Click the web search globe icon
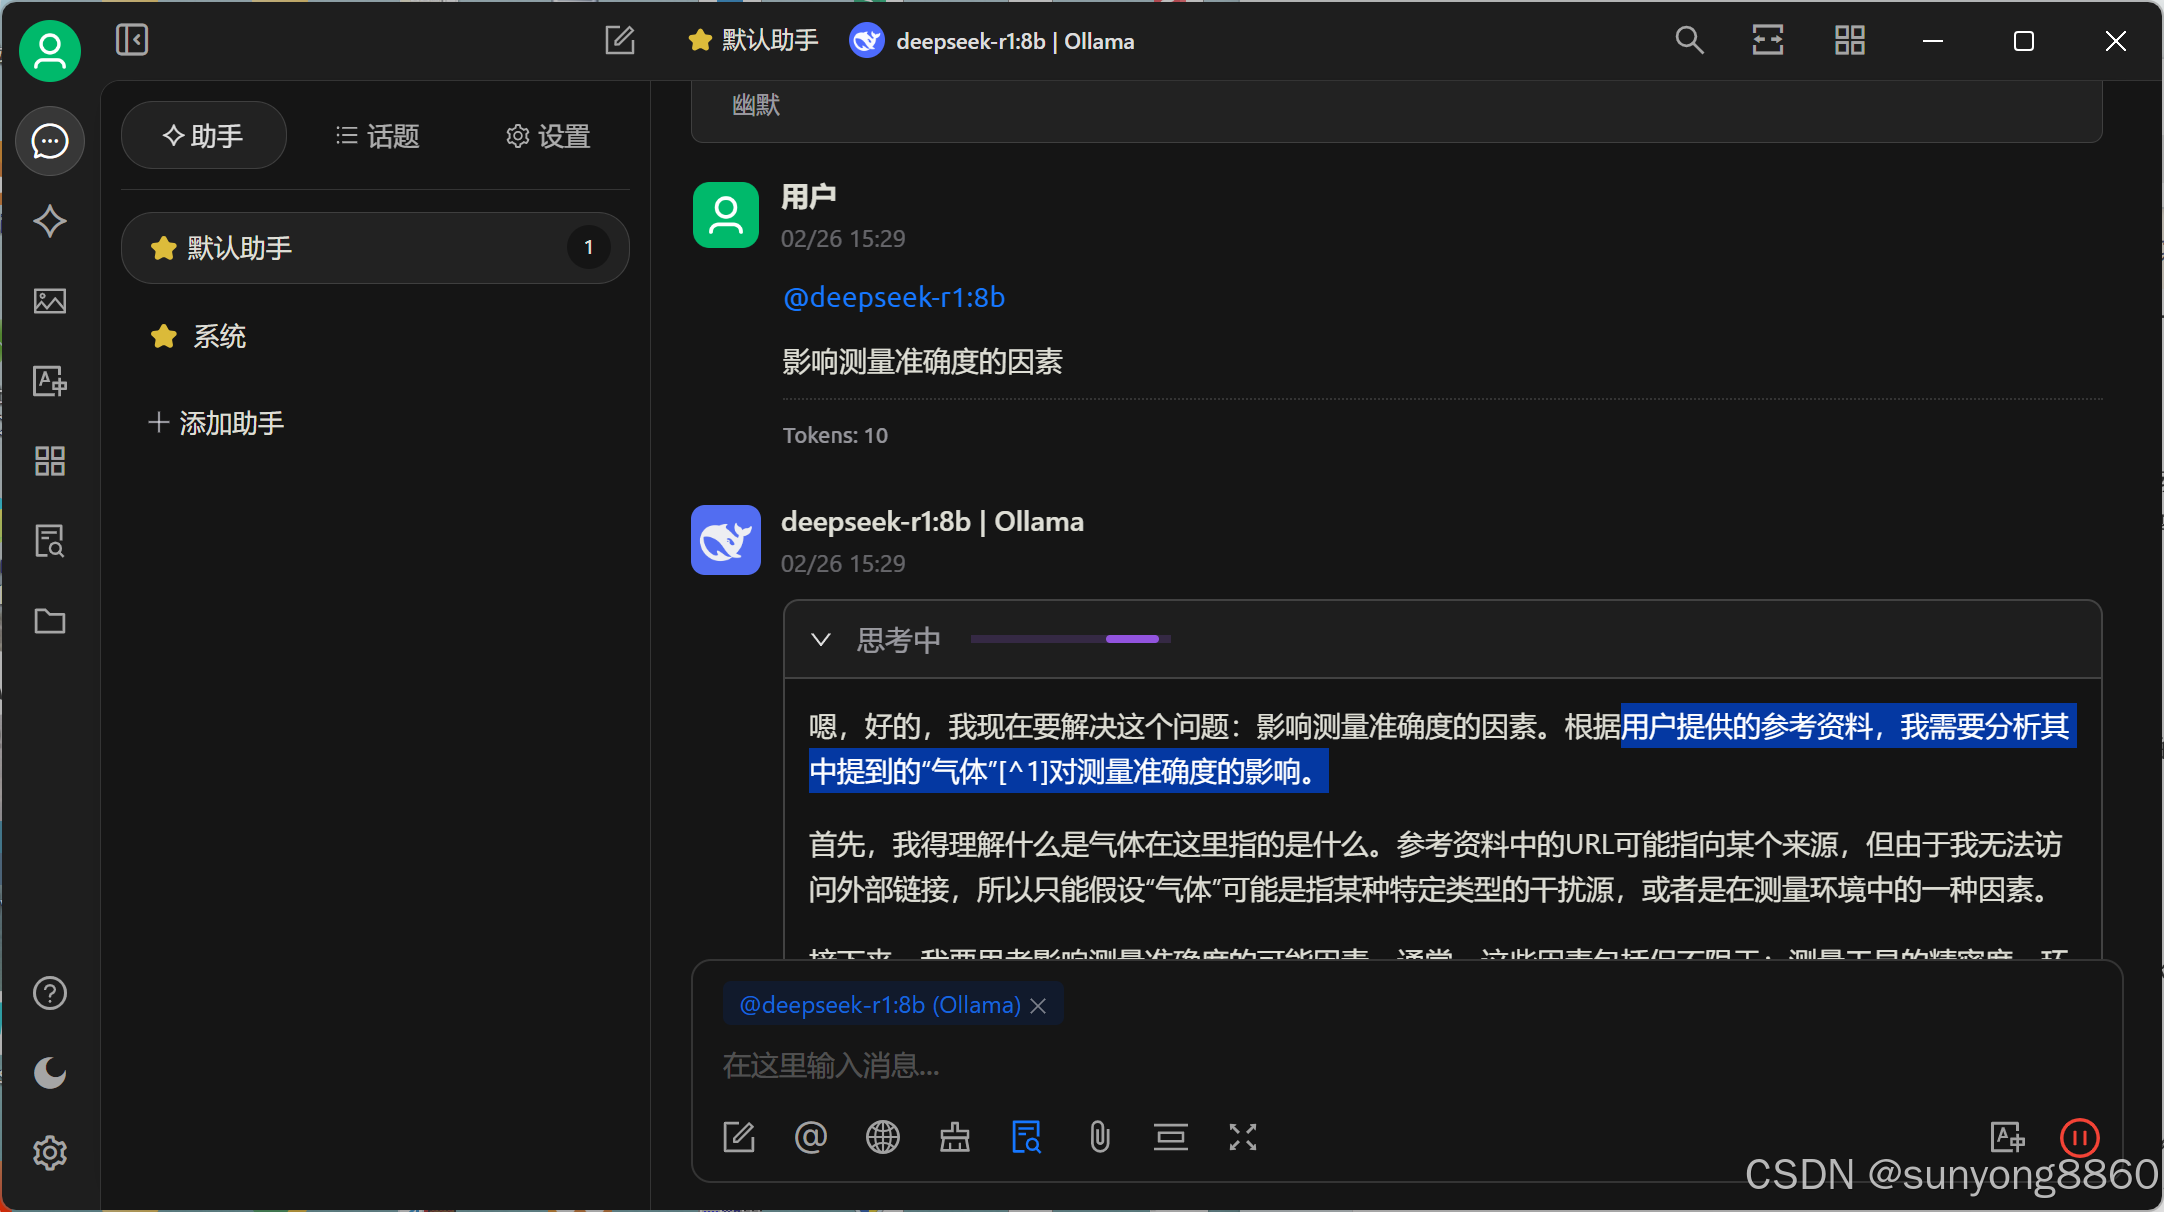This screenshot has width=2164, height=1212. 882,1137
